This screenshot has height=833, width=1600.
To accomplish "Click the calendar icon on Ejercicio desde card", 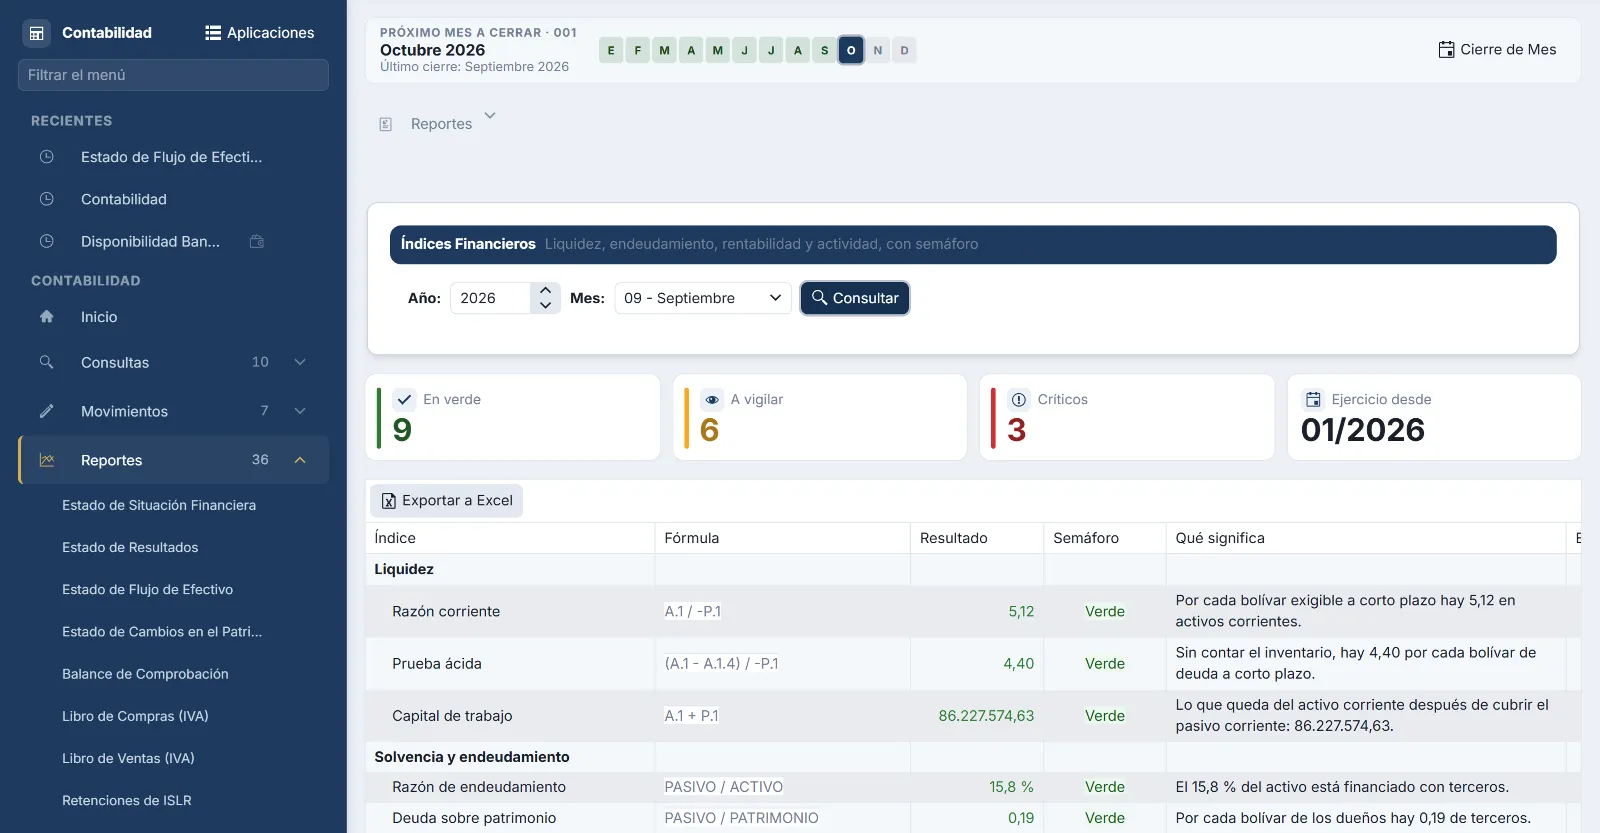I will point(1313,399).
